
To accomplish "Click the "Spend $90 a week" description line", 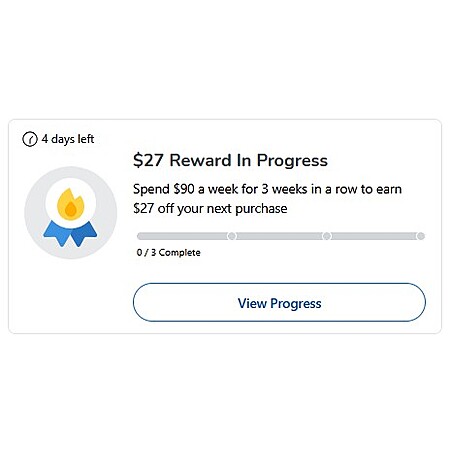I will coord(267,189).
